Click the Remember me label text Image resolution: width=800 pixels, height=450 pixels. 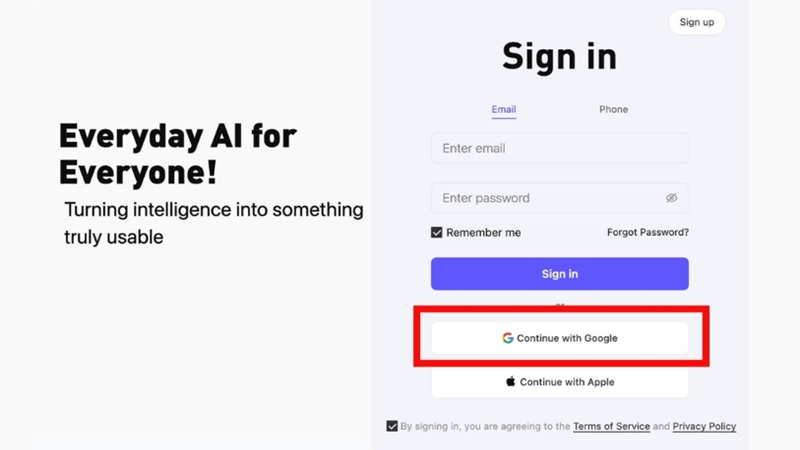[x=483, y=233]
